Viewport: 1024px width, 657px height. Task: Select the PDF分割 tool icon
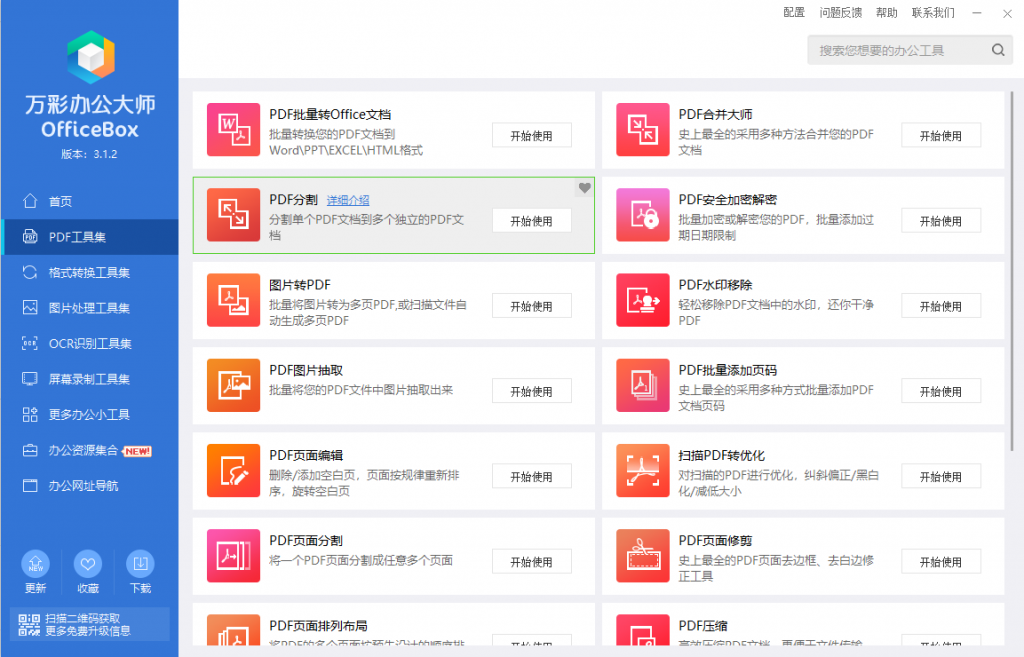click(233, 215)
